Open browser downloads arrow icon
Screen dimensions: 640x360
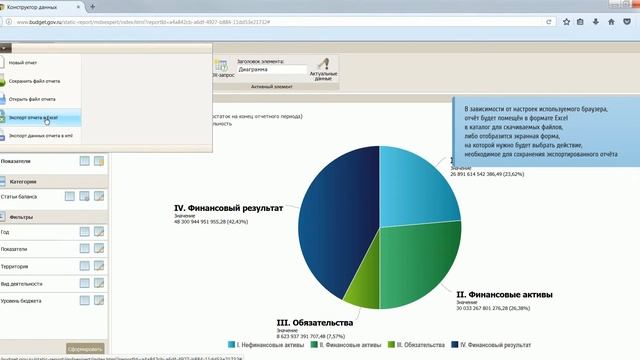tap(596, 22)
